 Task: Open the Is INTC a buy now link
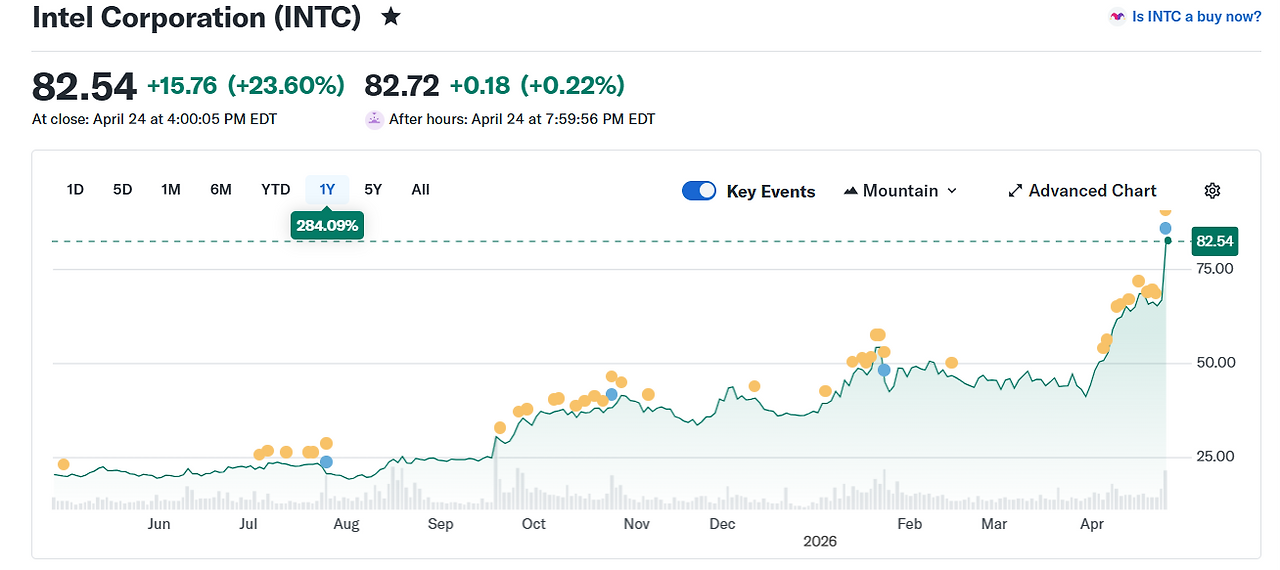[x=1196, y=17]
